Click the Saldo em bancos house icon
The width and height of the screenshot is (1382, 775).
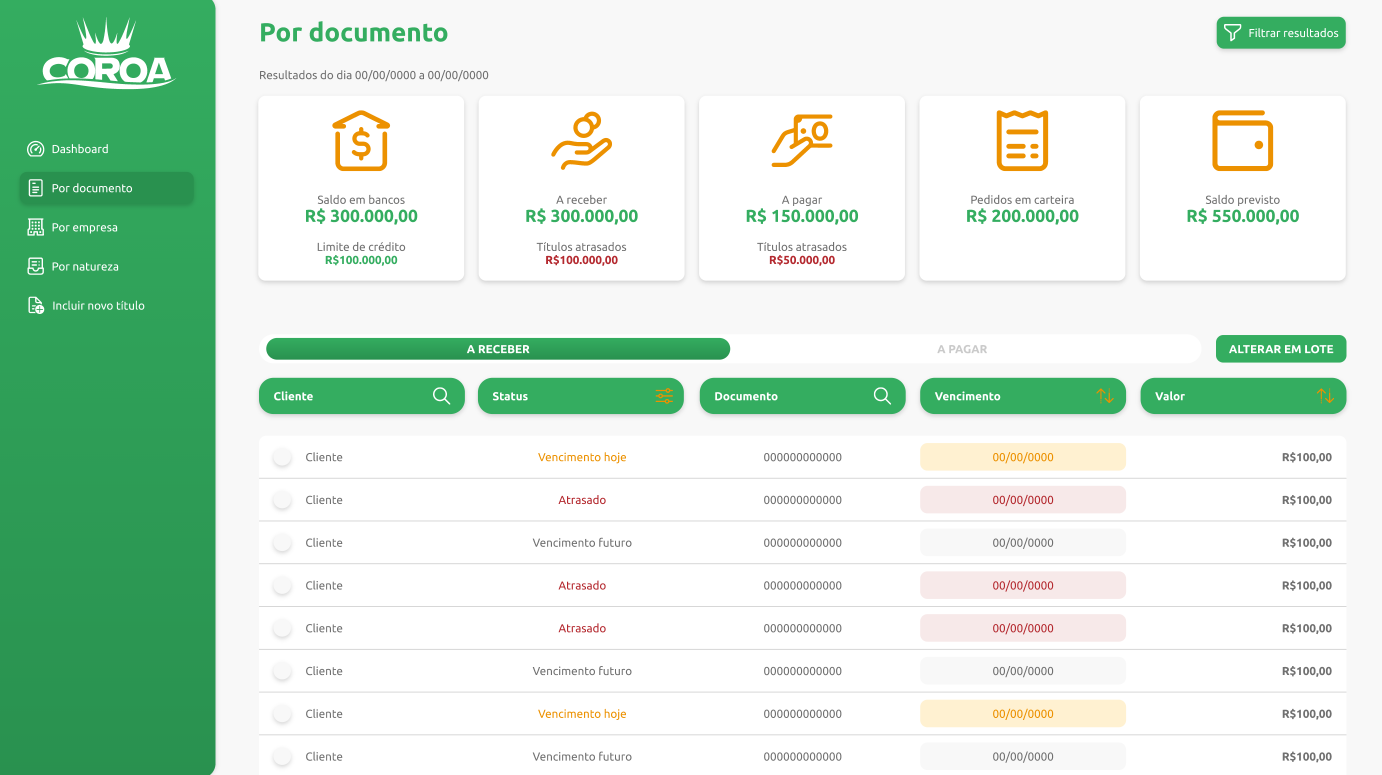pos(361,141)
